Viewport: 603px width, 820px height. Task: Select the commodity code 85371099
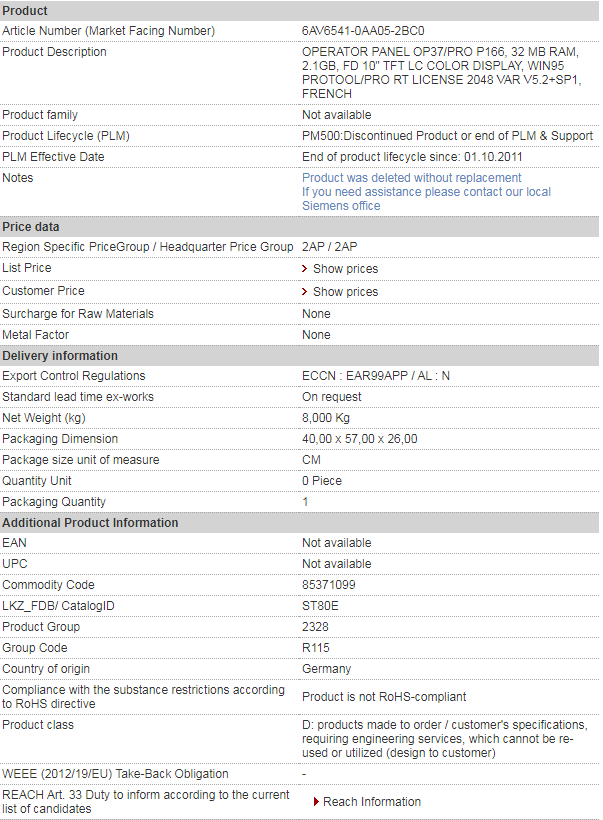point(328,585)
